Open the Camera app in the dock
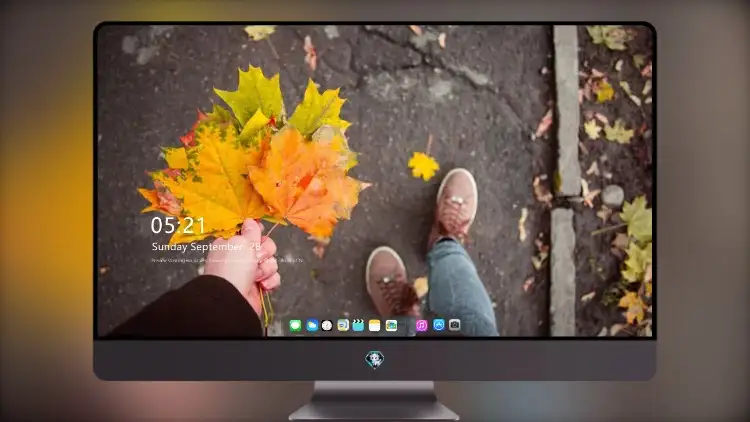Screen dimensions: 750x422 click(455, 325)
